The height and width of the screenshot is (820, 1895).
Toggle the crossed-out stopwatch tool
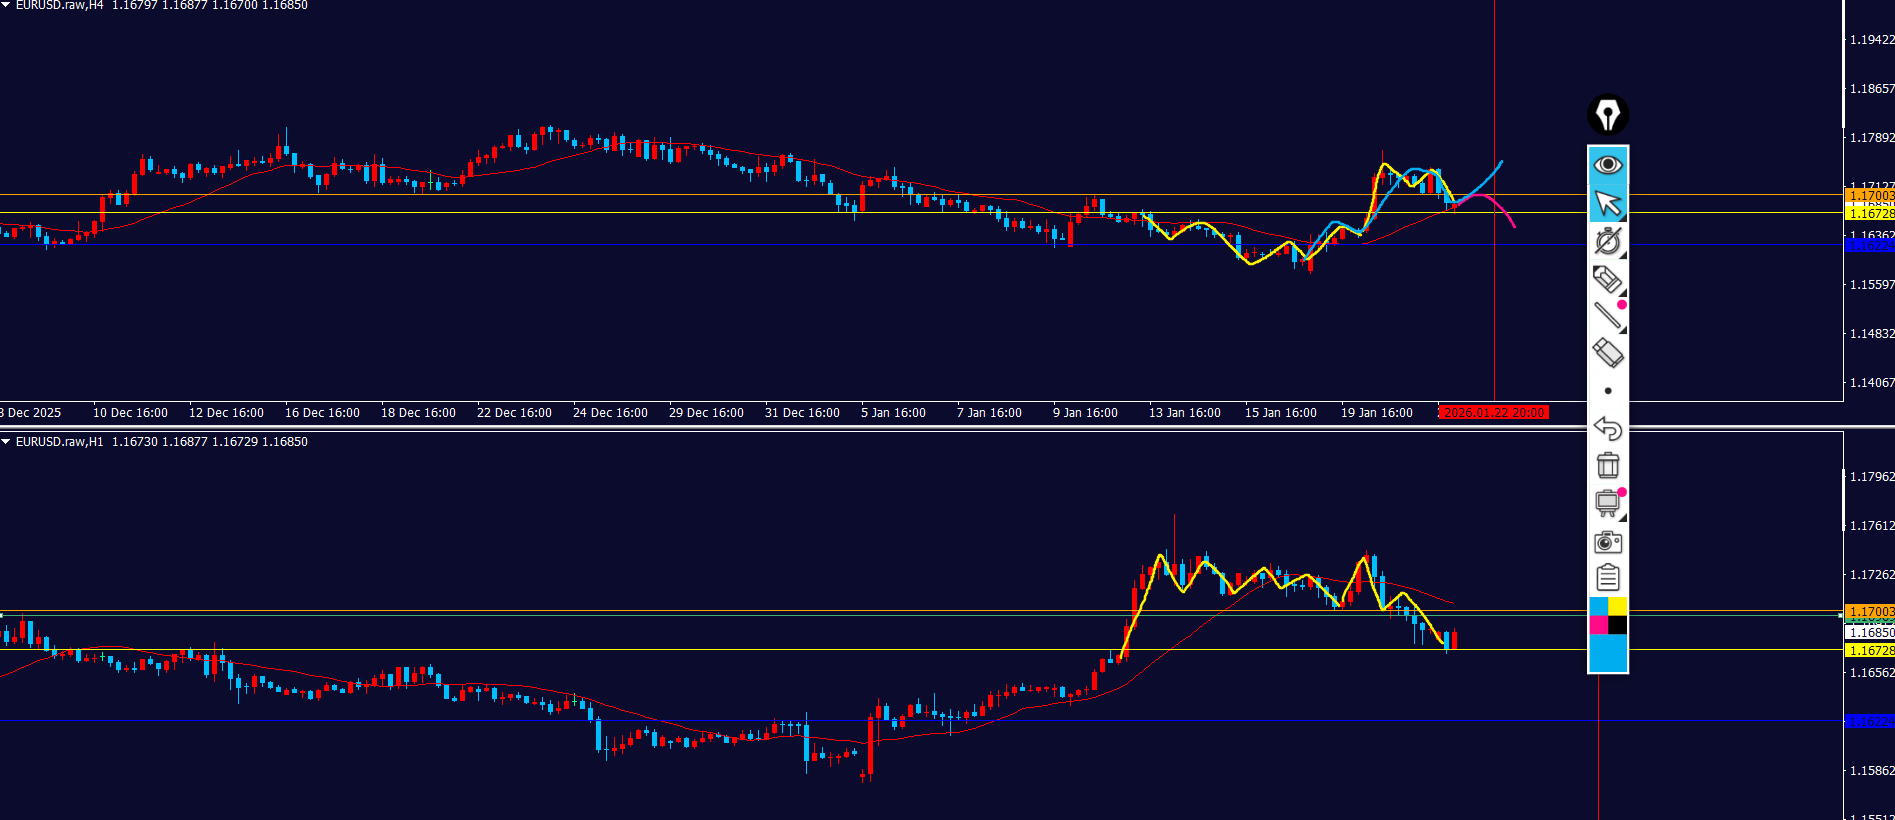tap(1607, 241)
